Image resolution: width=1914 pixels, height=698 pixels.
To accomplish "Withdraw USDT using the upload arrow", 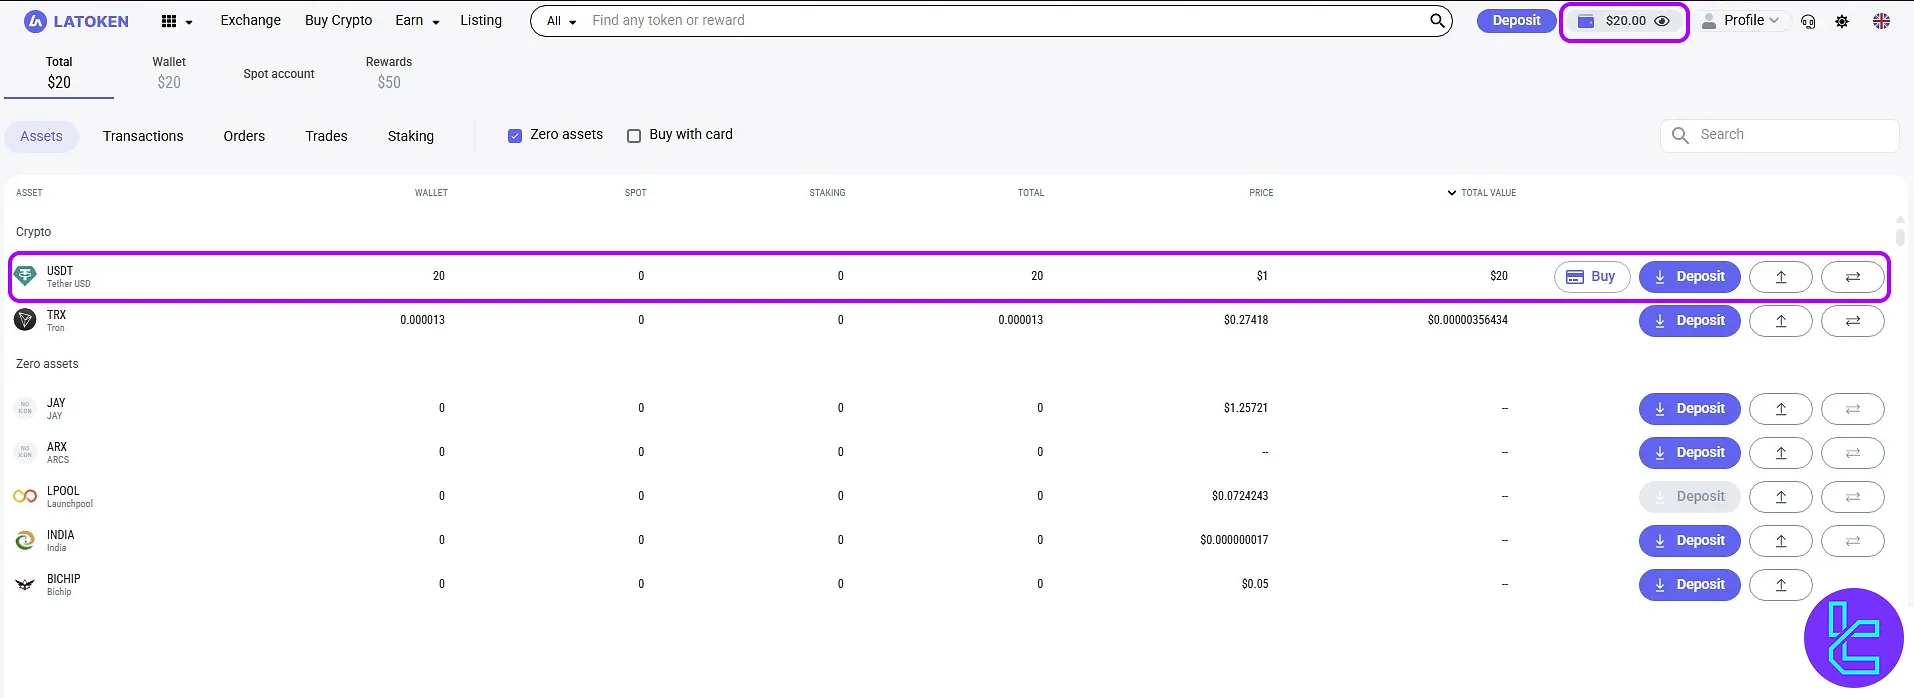I will click(1780, 277).
